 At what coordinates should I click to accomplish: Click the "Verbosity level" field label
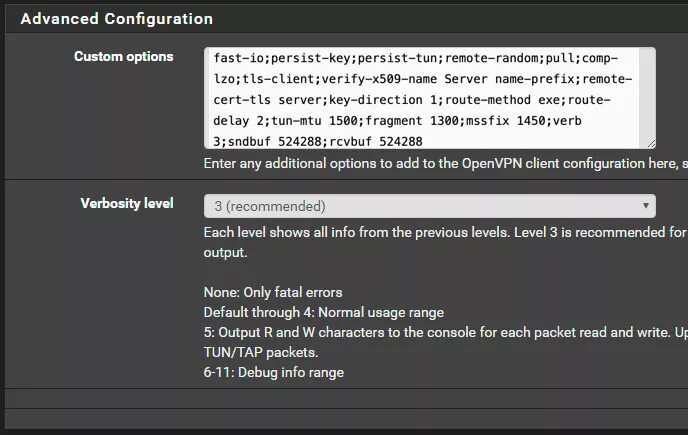coord(127,204)
